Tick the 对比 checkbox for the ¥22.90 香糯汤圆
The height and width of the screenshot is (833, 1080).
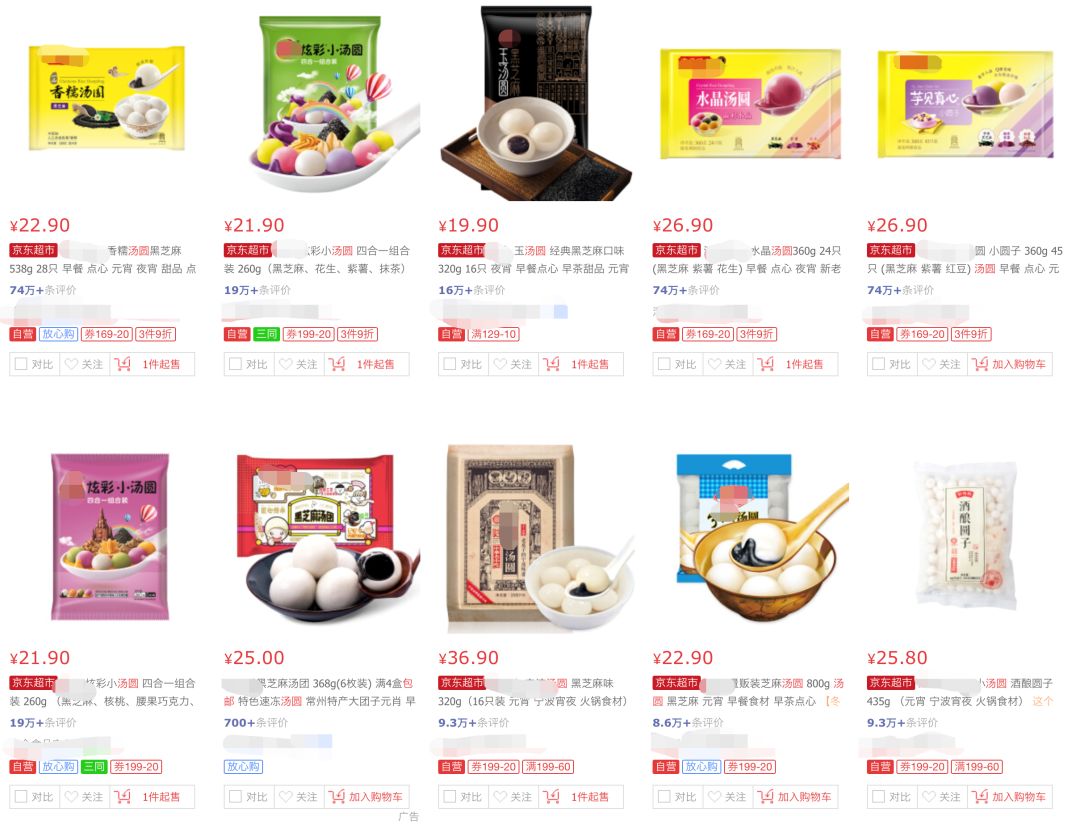coord(21,364)
